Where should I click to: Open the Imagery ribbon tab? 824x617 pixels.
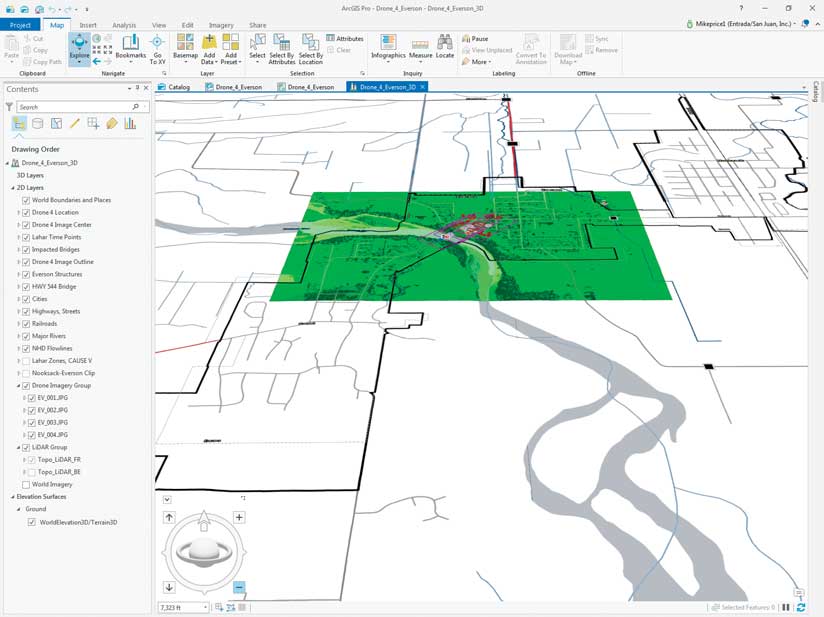pos(221,25)
